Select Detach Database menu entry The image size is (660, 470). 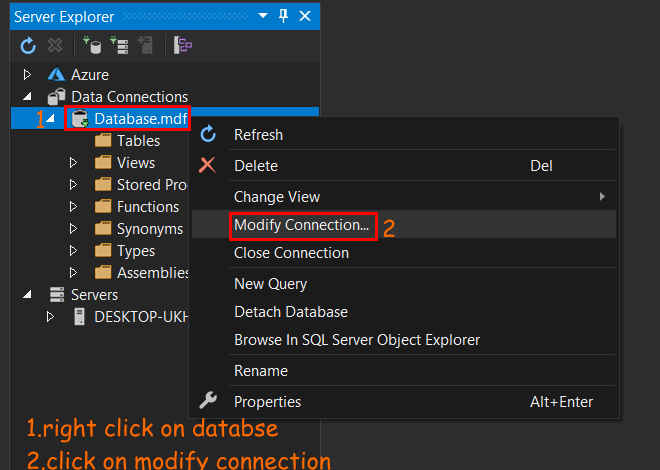(404, 312)
